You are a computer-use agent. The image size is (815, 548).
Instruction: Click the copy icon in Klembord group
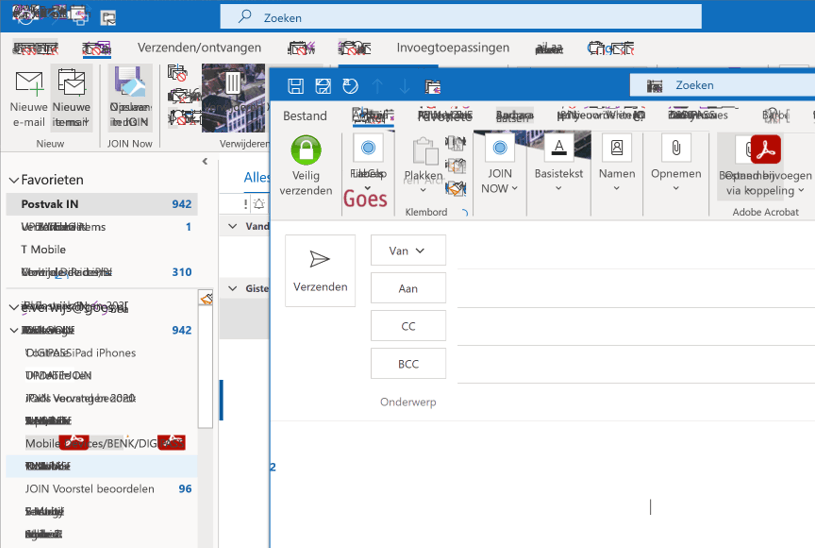click(x=455, y=165)
